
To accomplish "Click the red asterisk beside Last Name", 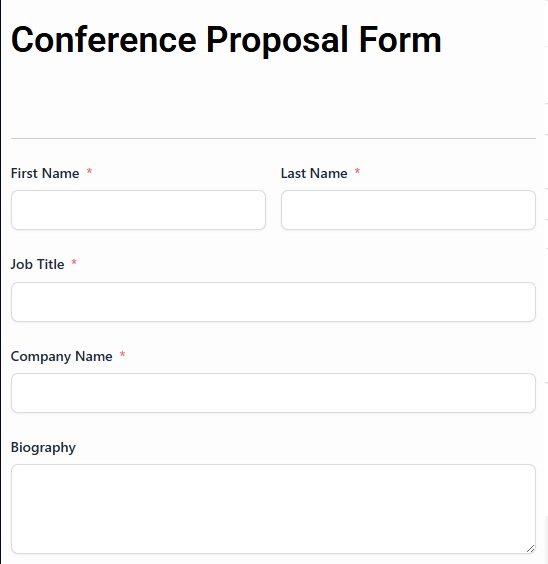I will click(x=357, y=172).
